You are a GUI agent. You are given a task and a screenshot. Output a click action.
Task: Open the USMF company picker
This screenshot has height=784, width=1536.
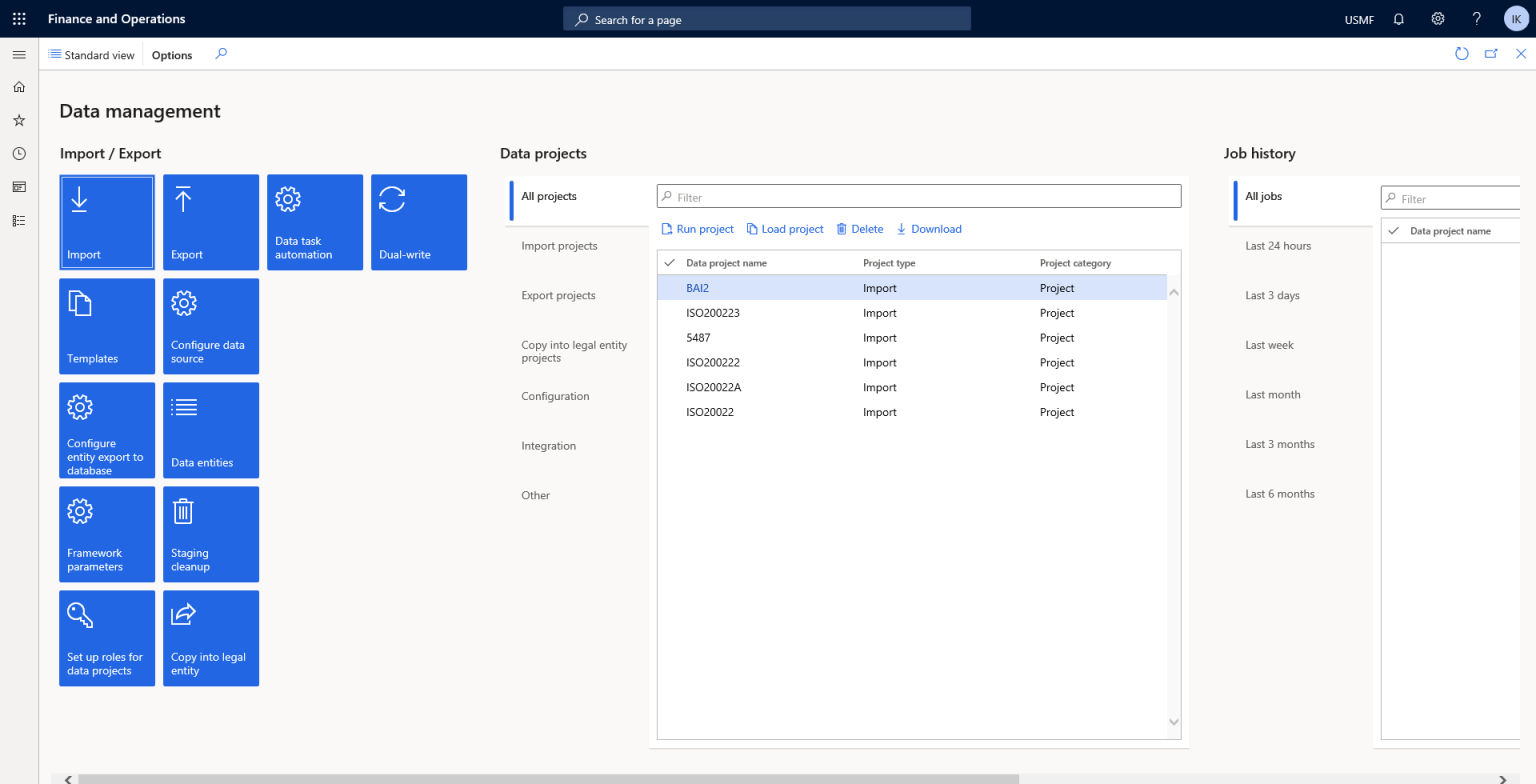point(1359,18)
